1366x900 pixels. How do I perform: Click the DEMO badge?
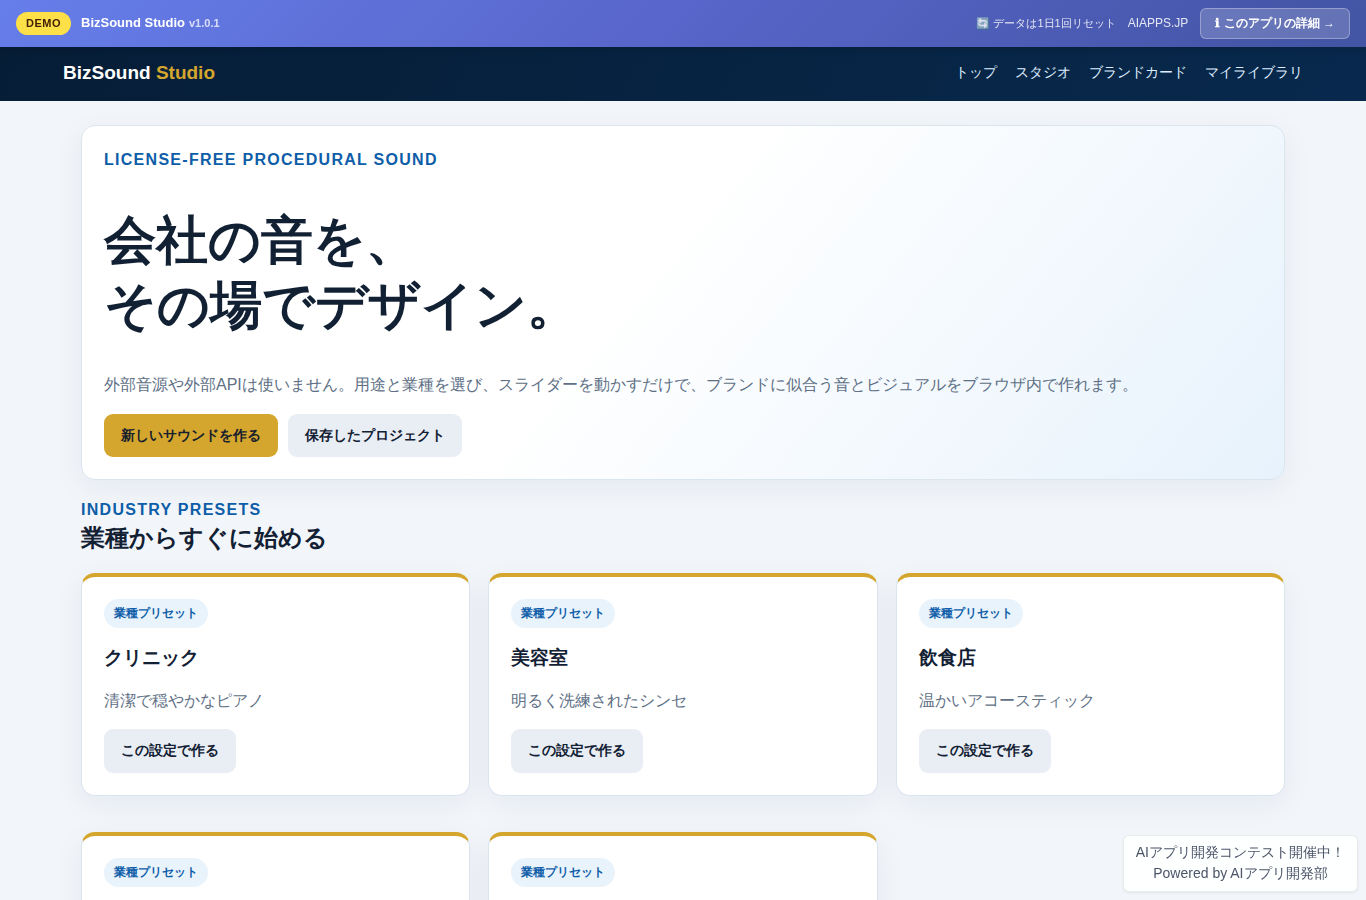[x=43, y=23]
